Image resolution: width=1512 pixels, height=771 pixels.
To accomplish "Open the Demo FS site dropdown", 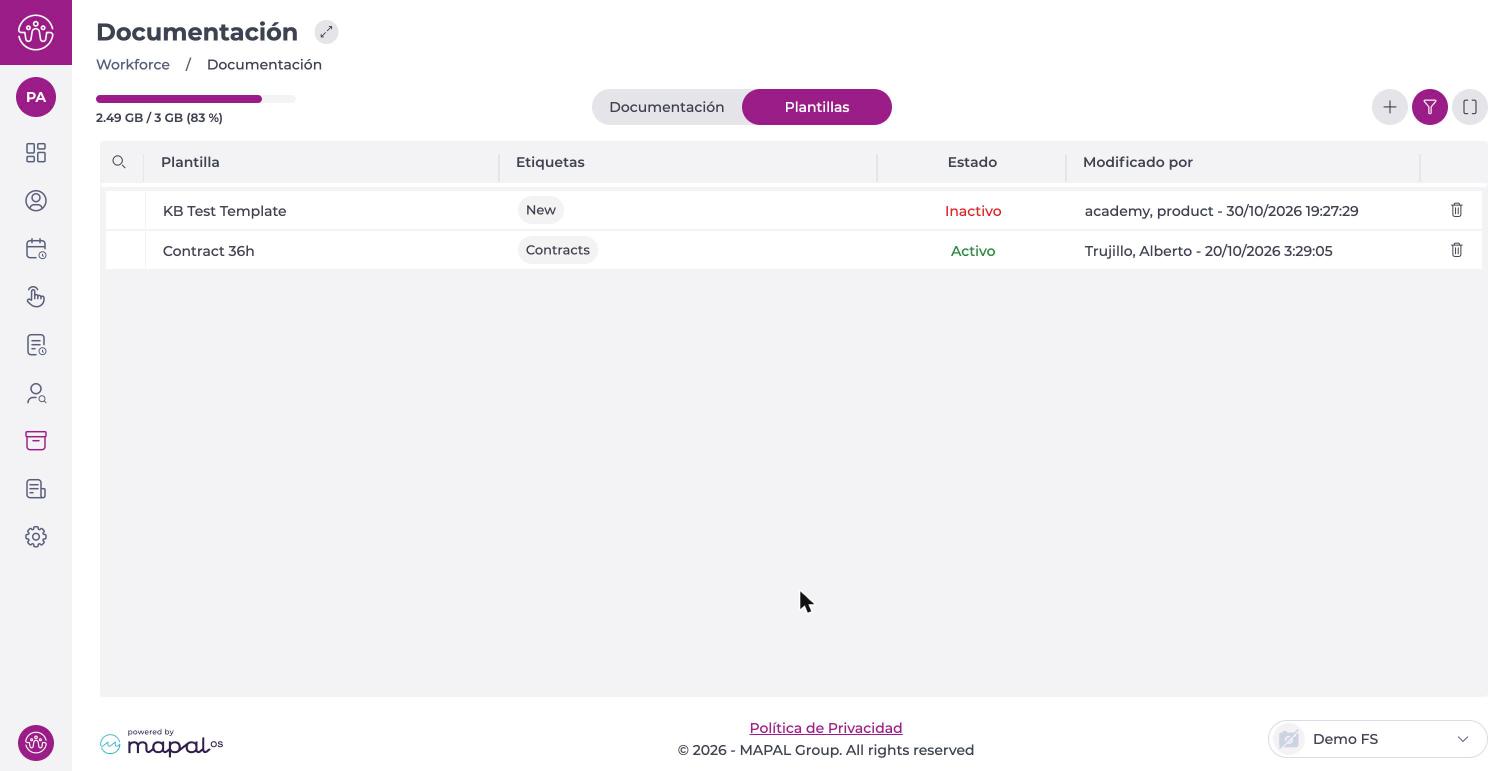I will [x=1378, y=739].
